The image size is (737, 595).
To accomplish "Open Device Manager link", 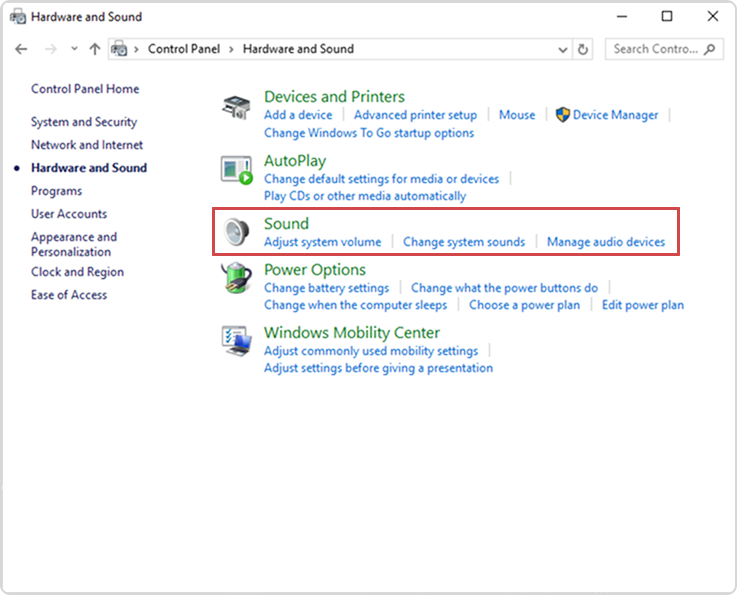I will (x=615, y=115).
